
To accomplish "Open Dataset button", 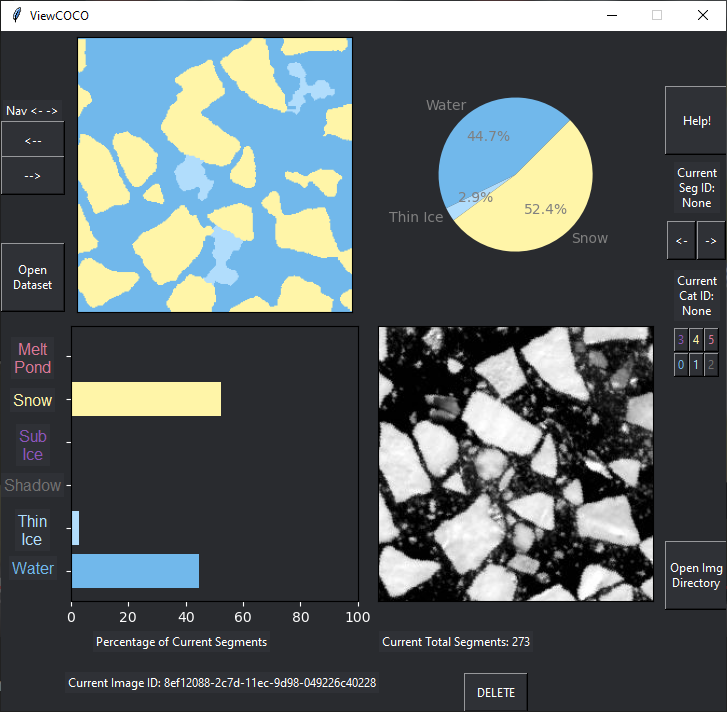I will pyautogui.click(x=32, y=277).
